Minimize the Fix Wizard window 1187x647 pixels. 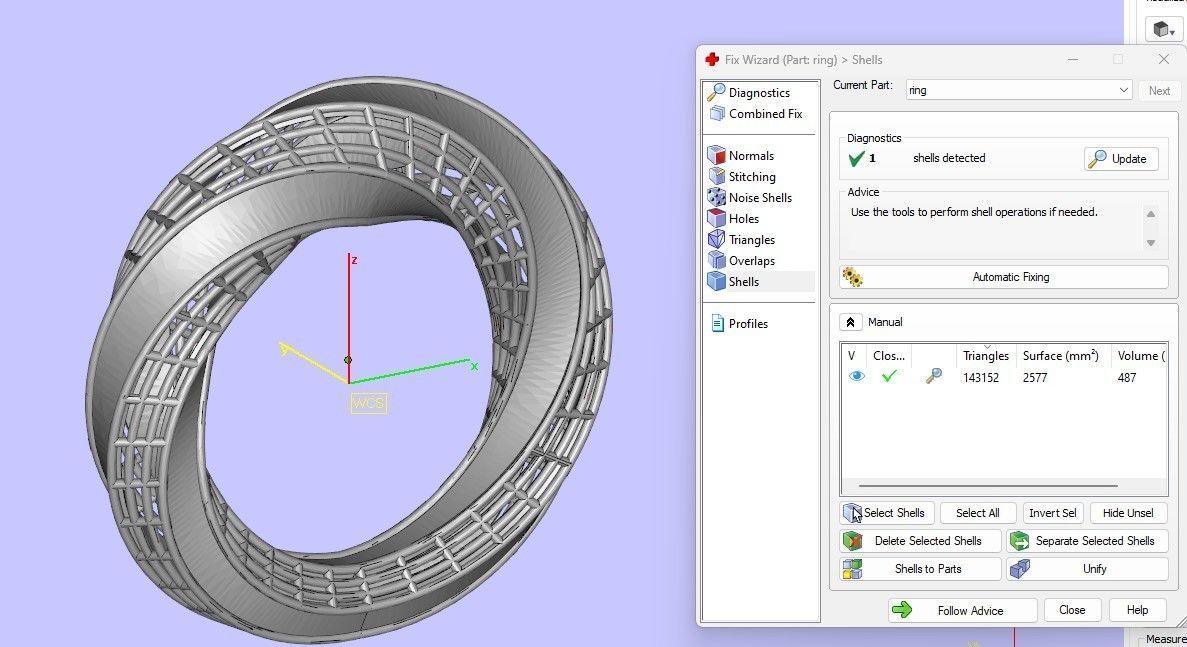tap(1073, 59)
